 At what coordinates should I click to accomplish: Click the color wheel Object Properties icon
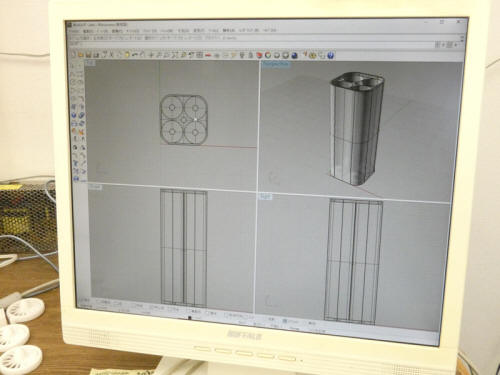pos(268,55)
